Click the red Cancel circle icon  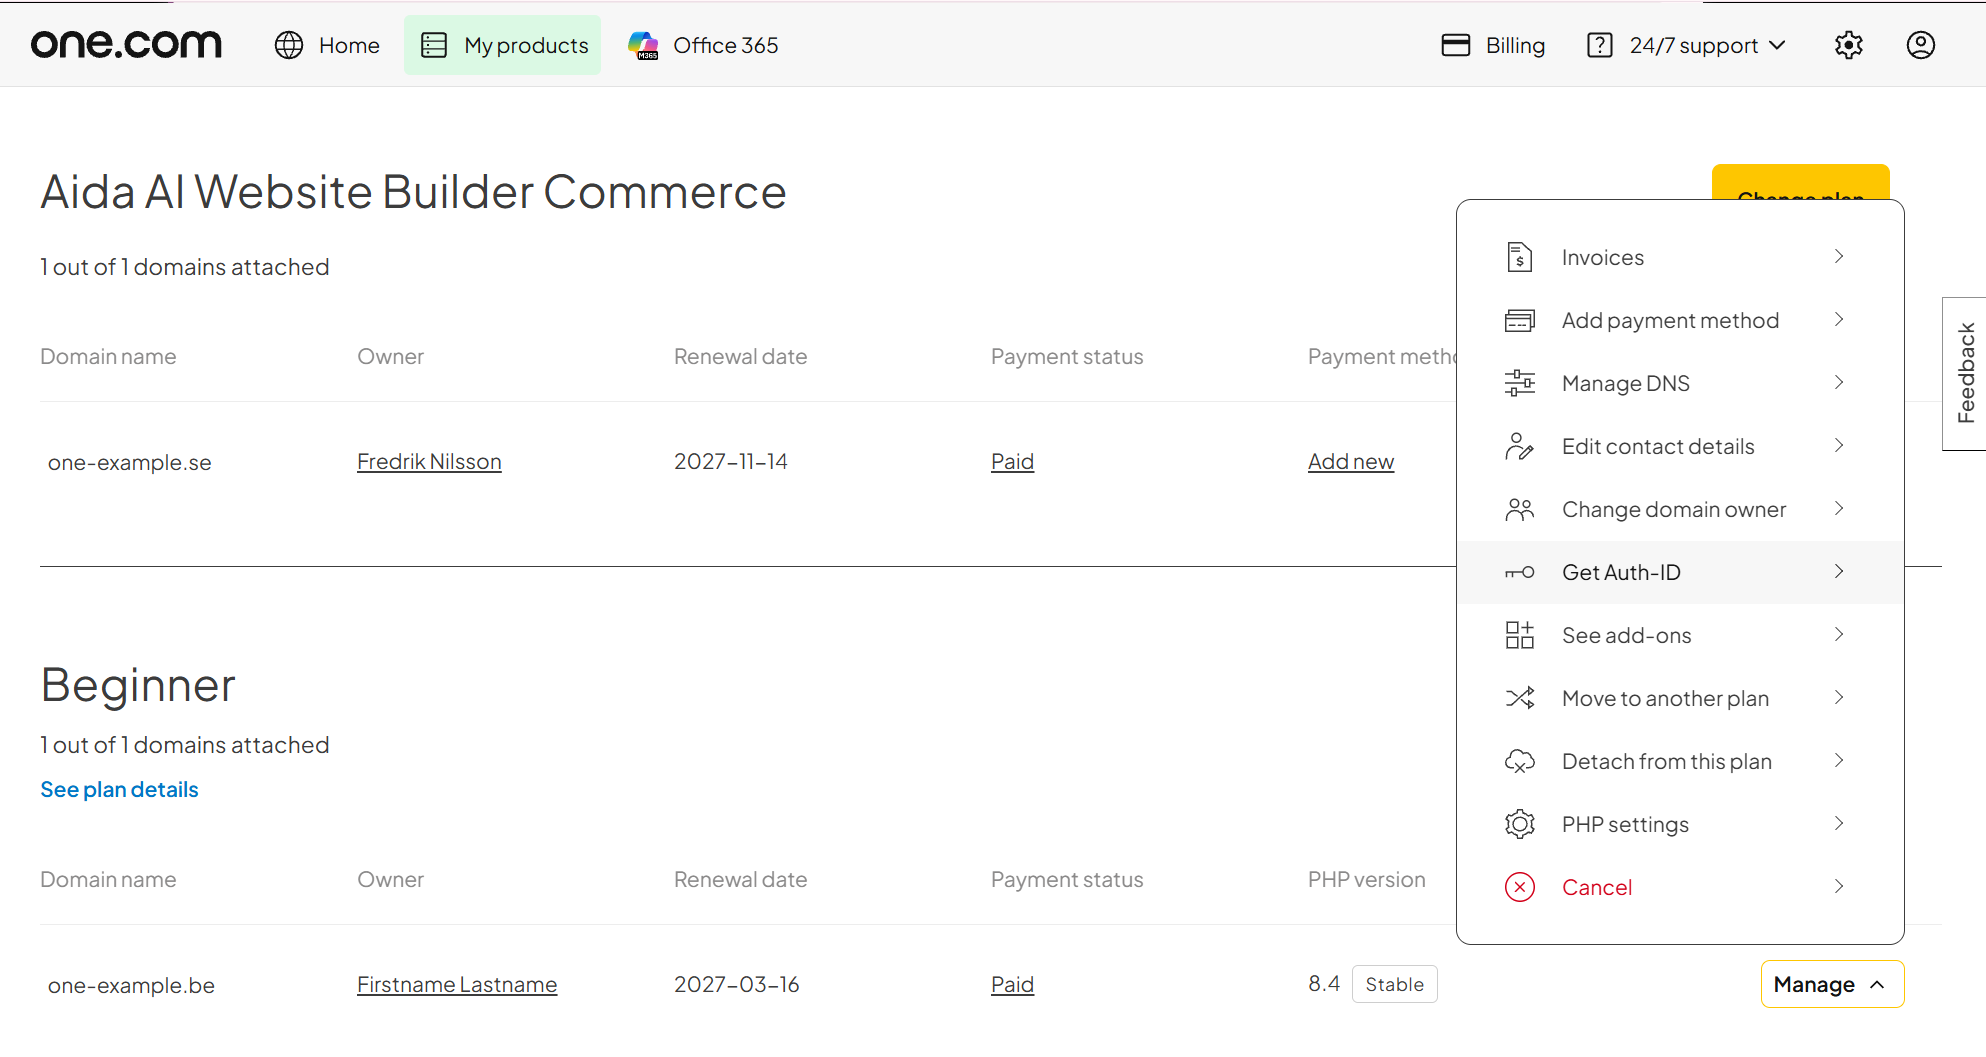click(x=1519, y=887)
